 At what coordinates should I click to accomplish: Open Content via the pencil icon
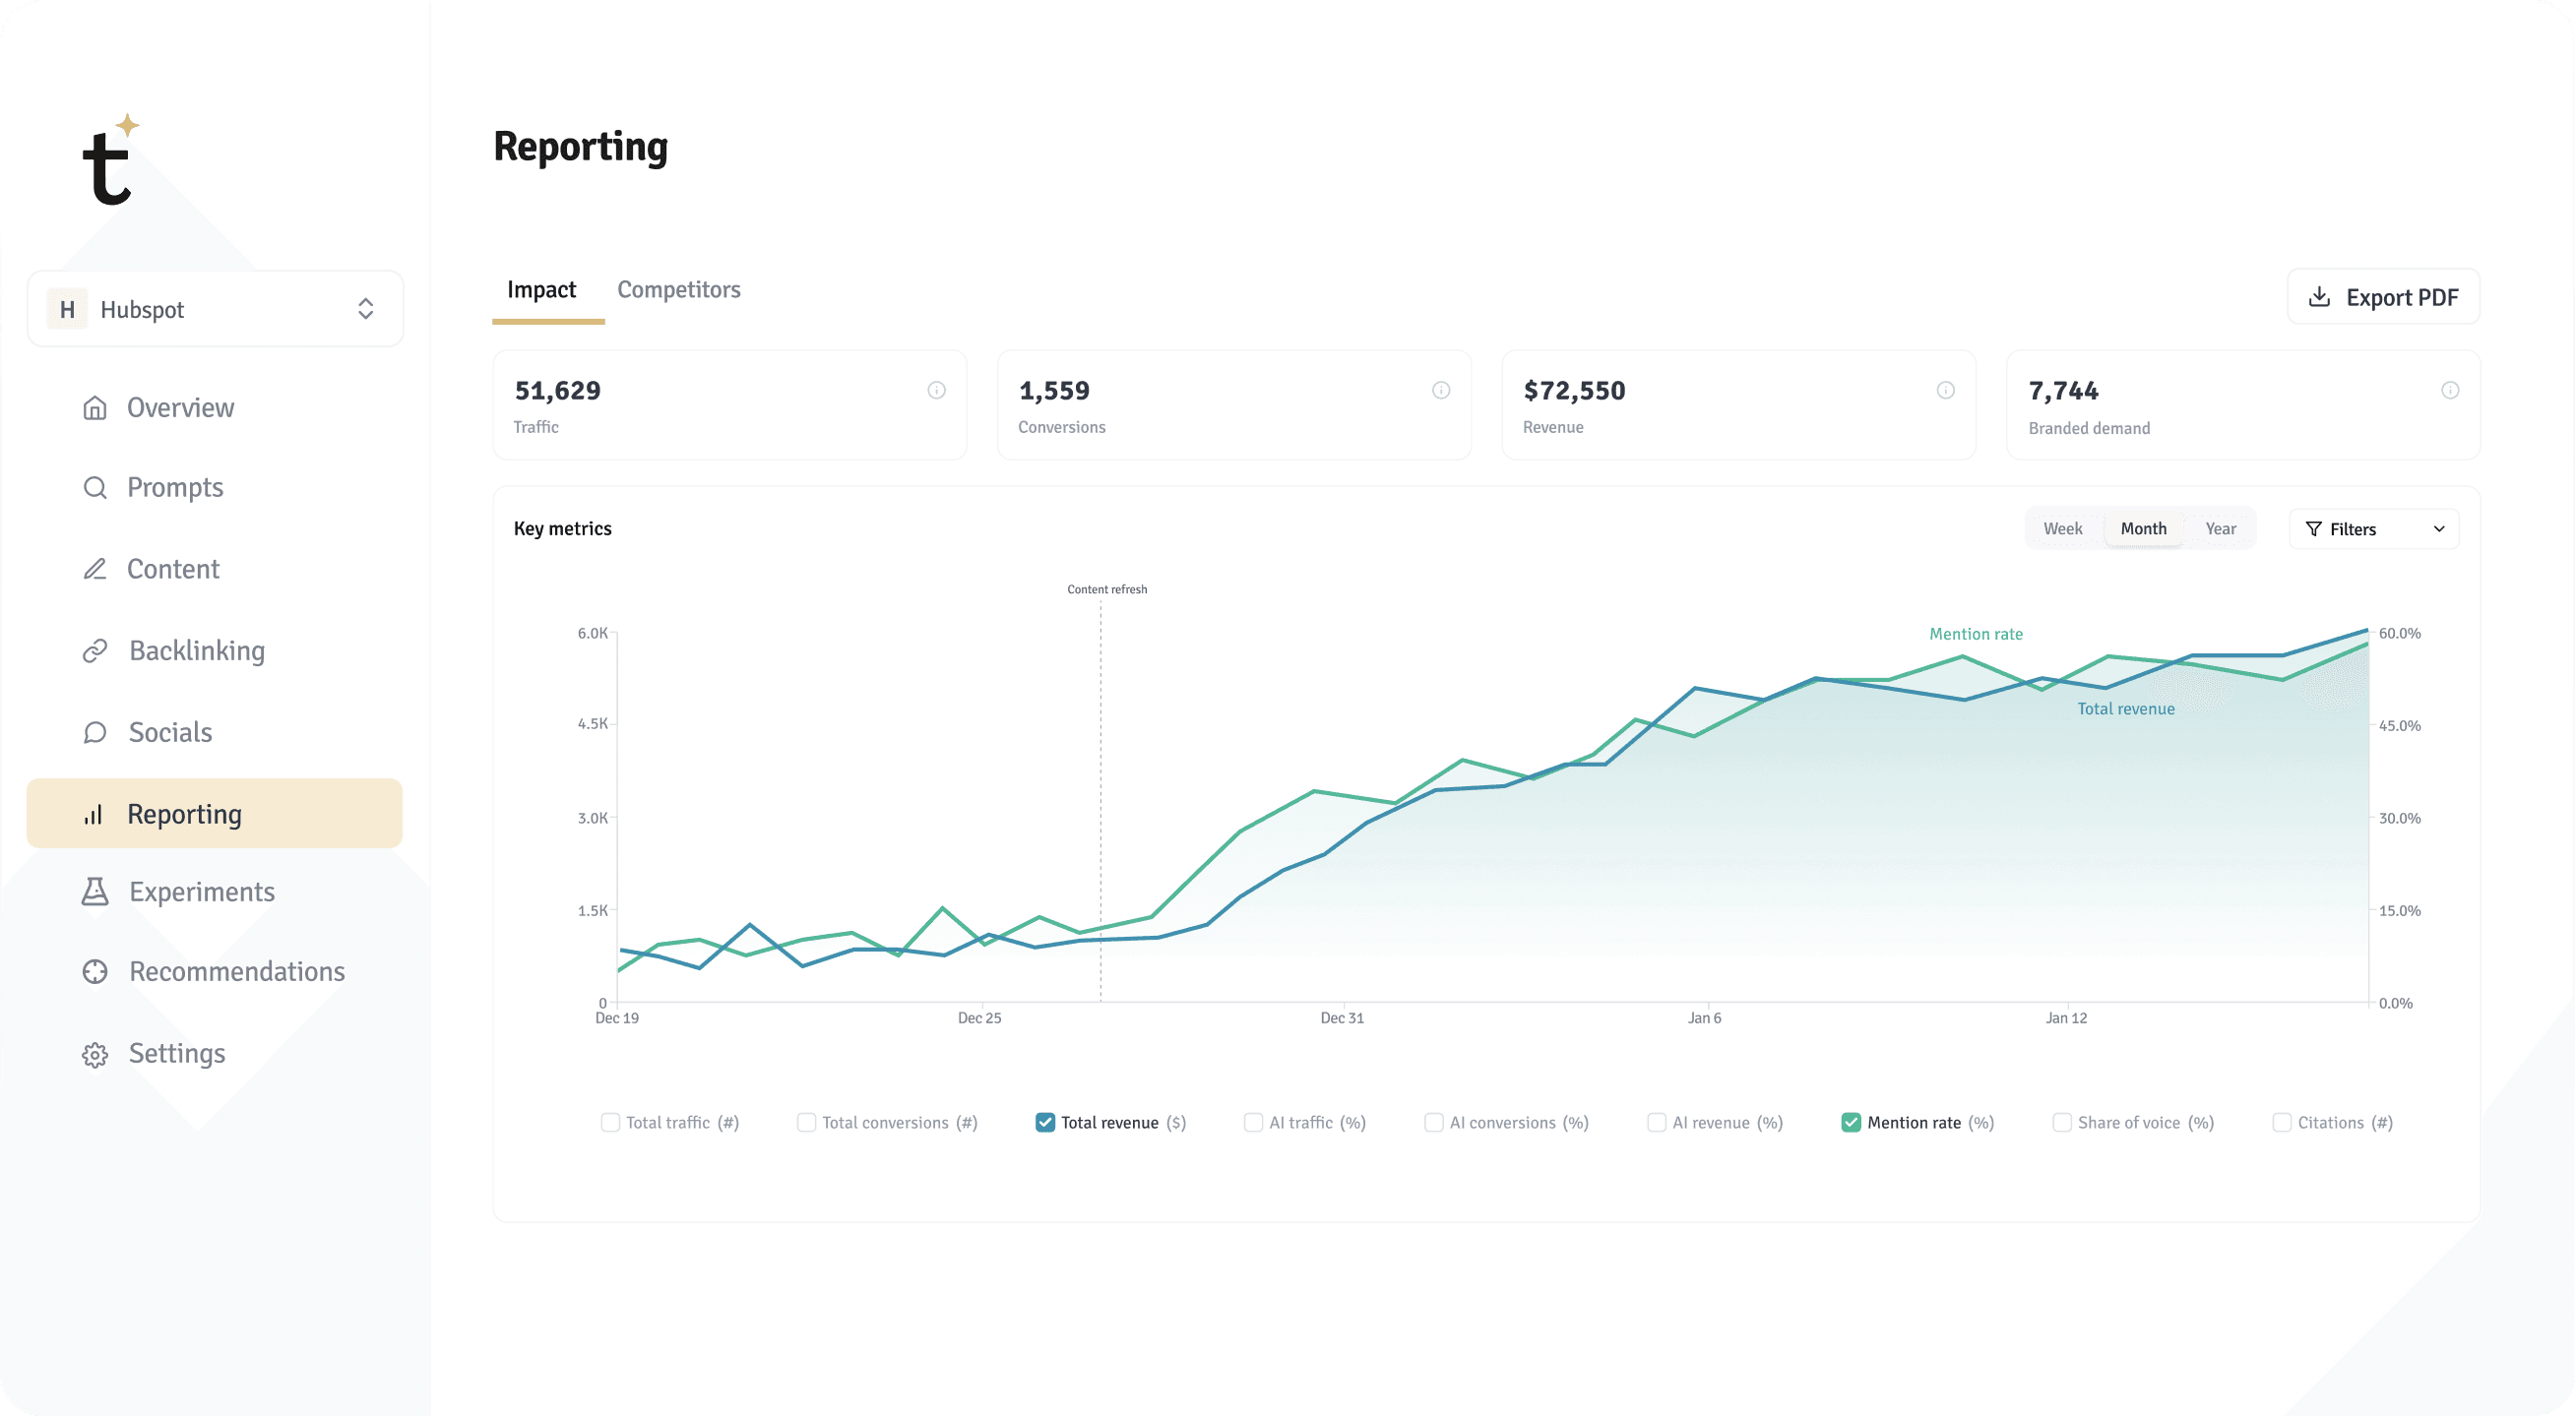pyautogui.click(x=95, y=568)
